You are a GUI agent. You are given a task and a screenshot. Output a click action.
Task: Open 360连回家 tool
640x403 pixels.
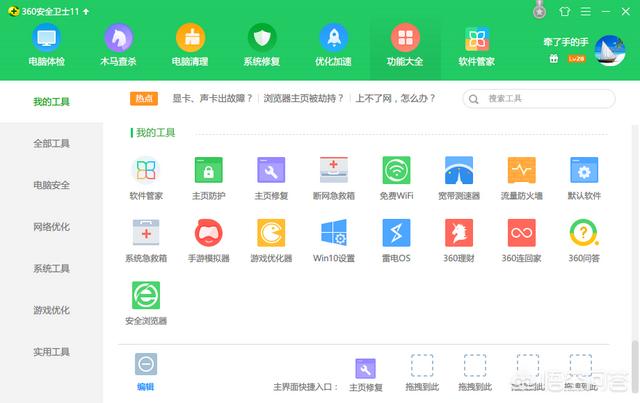point(522,240)
